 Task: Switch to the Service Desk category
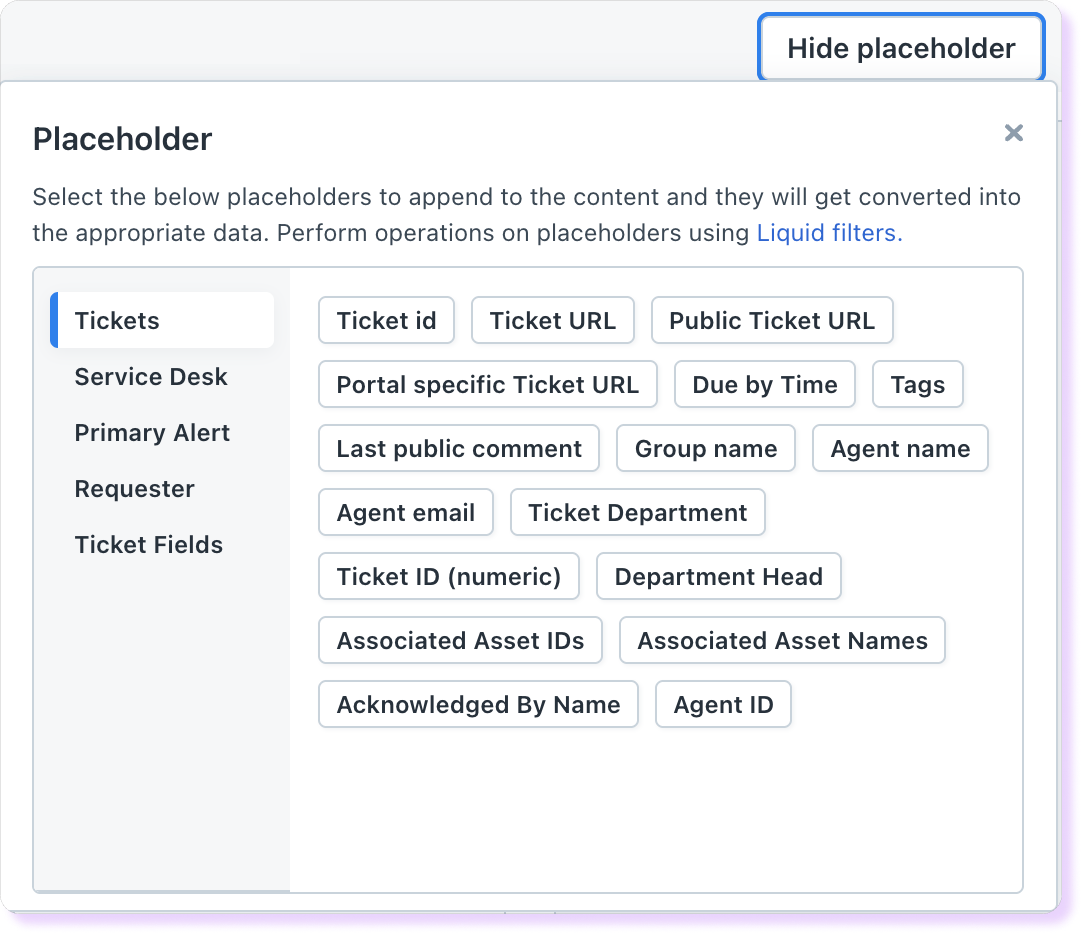pyautogui.click(x=151, y=377)
